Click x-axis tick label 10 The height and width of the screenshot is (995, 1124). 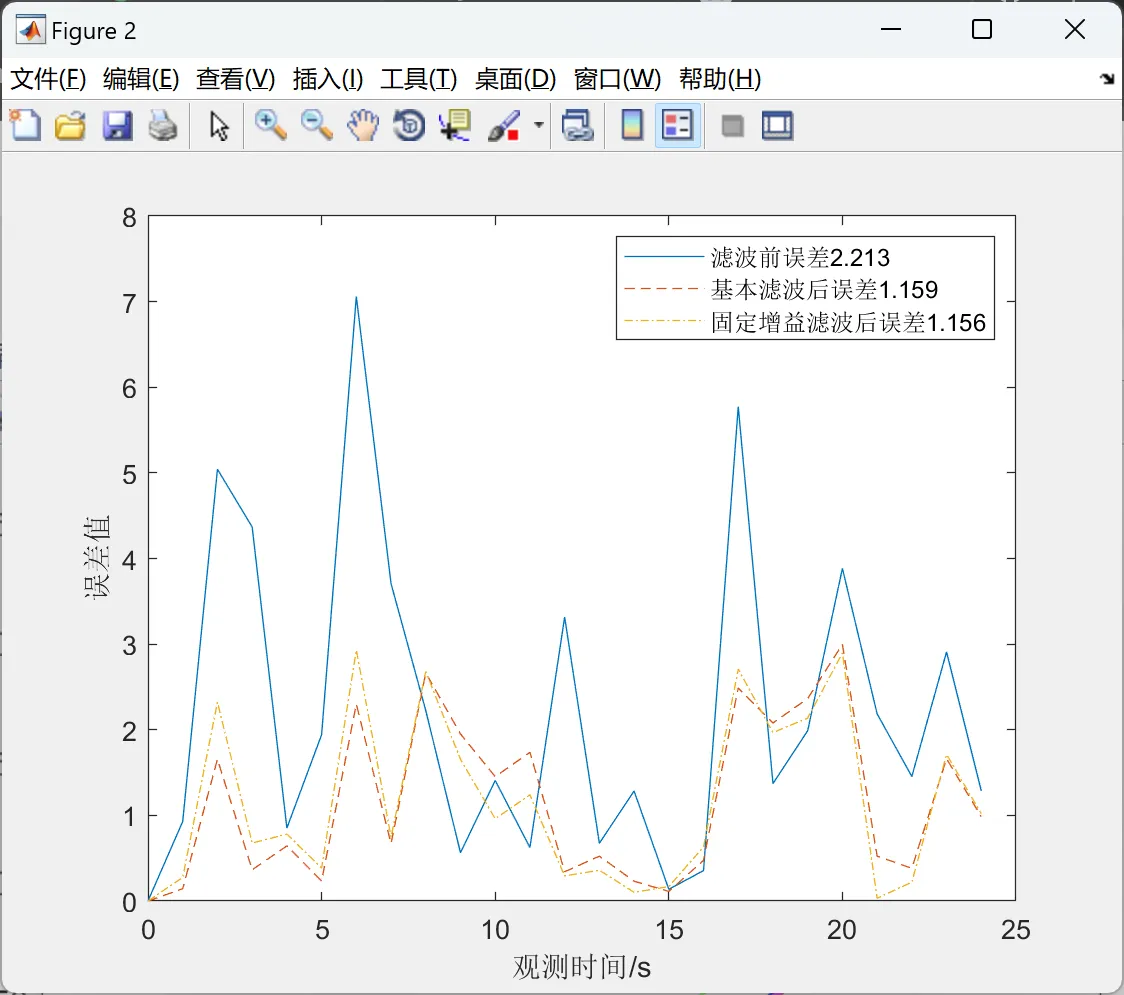point(495,930)
